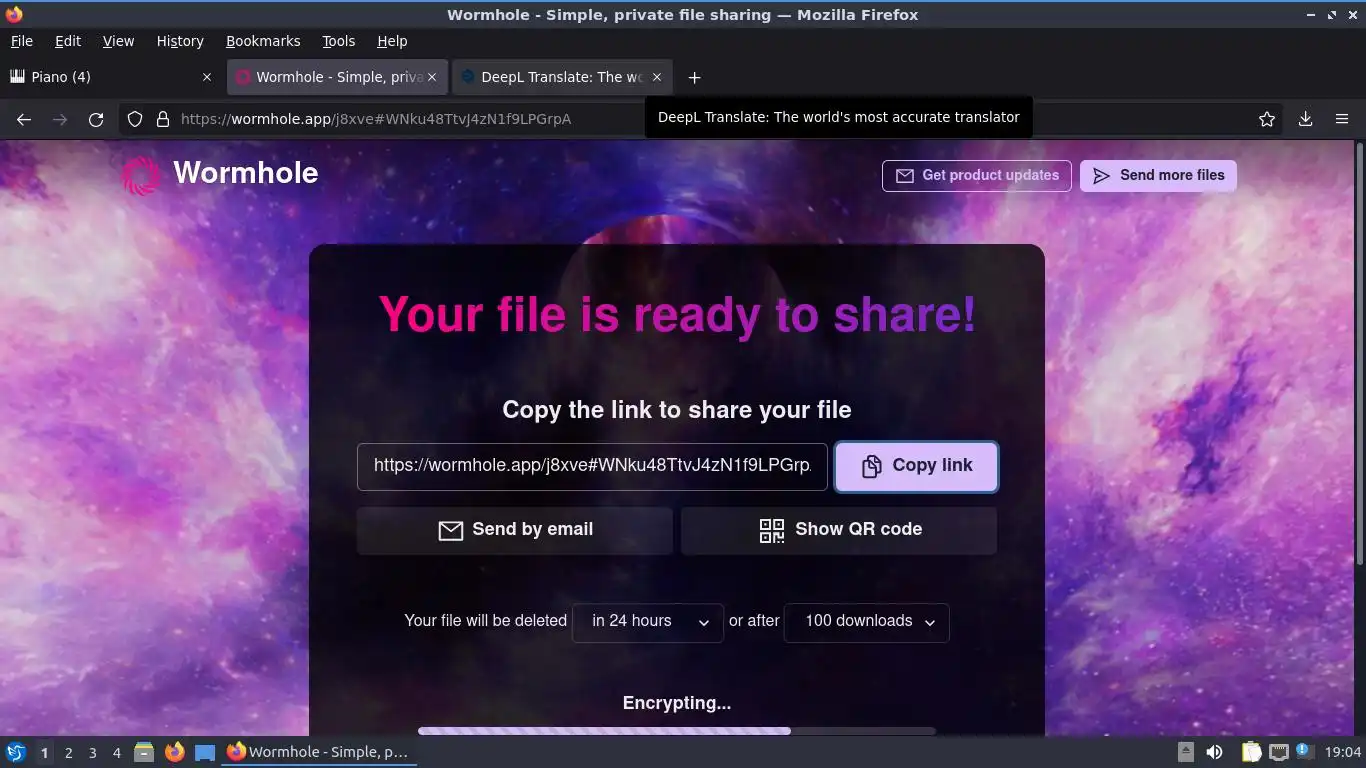The image size is (1366, 768).
Task: Open a new tab with the plus icon
Action: point(694,77)
